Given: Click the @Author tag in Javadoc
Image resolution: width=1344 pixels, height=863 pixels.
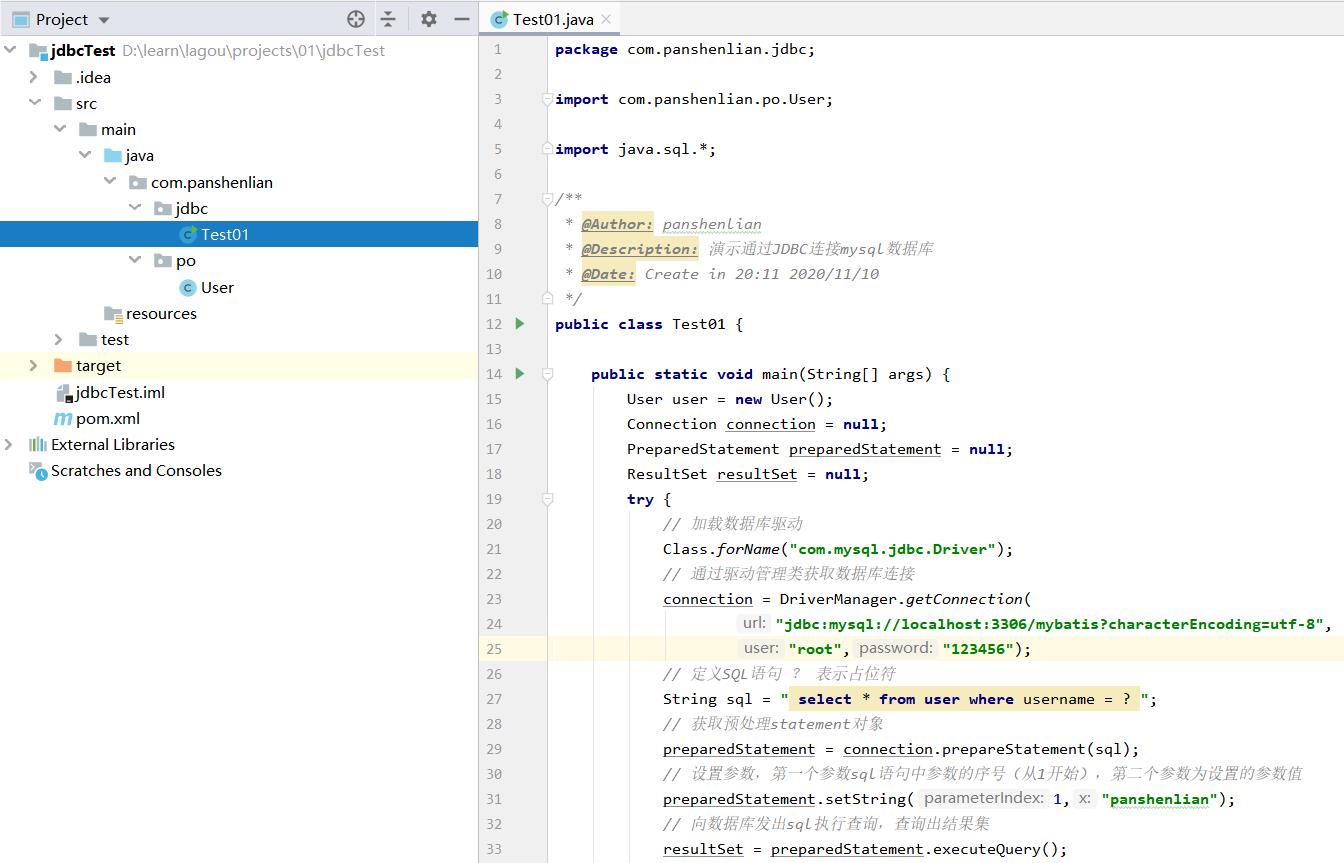Looking at the screenshot, I should [617, 224].
